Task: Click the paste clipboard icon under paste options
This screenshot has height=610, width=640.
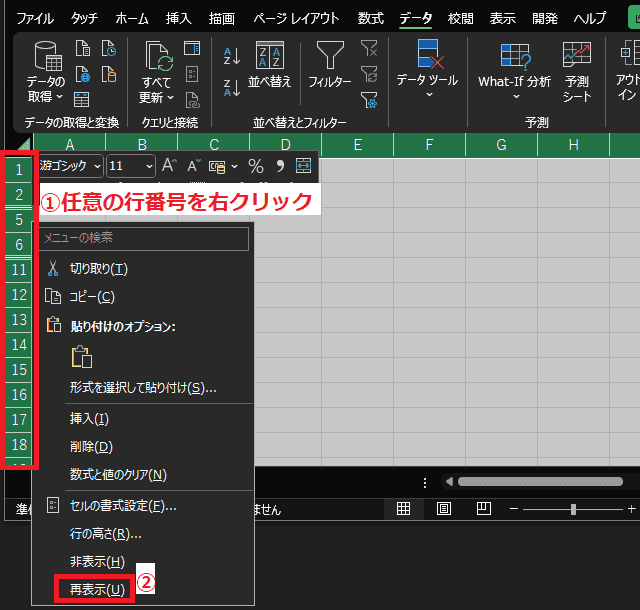Action: pyautogui.click(x=81, y=357)
